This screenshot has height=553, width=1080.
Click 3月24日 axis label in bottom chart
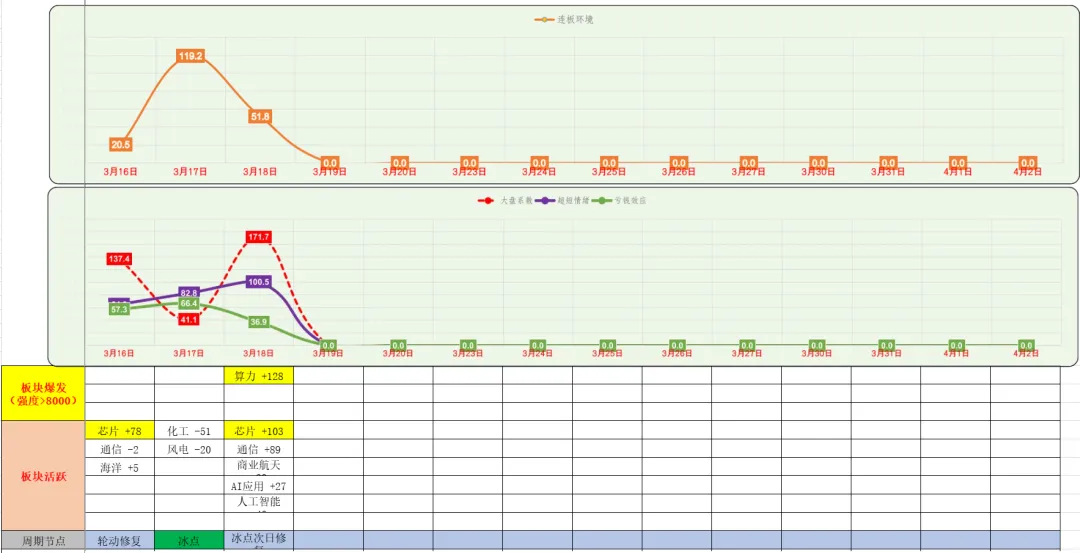[538, 353]
